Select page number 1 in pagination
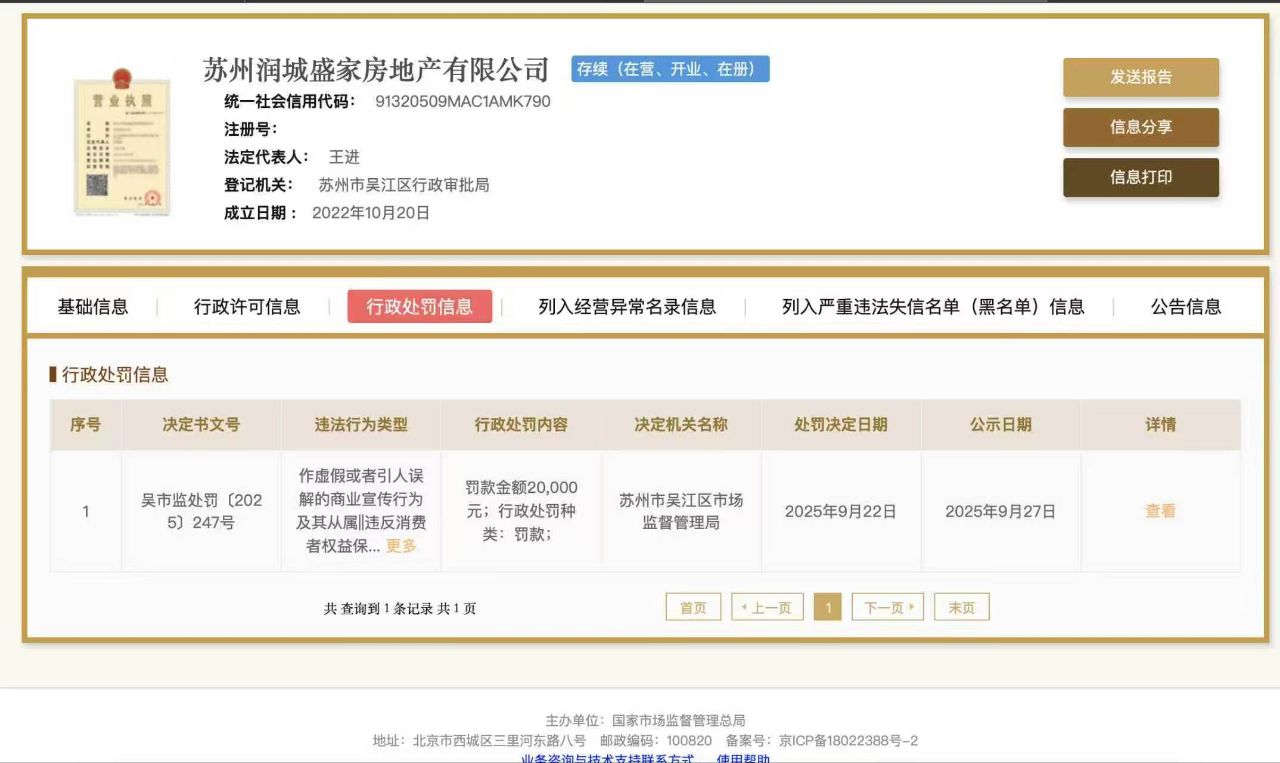Image resolution: width=1280 pixels, height=763 pixels. click(827, 607)
